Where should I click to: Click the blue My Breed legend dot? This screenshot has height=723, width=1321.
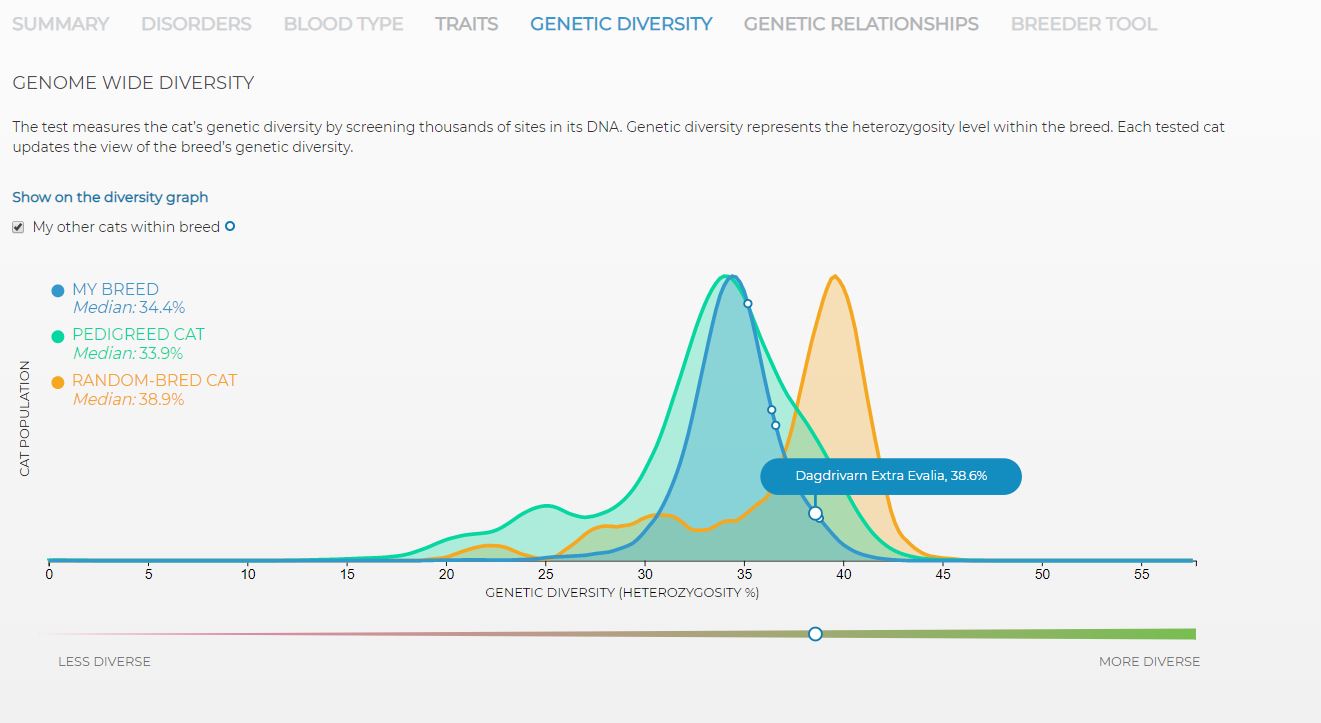[x=58, y=291]
